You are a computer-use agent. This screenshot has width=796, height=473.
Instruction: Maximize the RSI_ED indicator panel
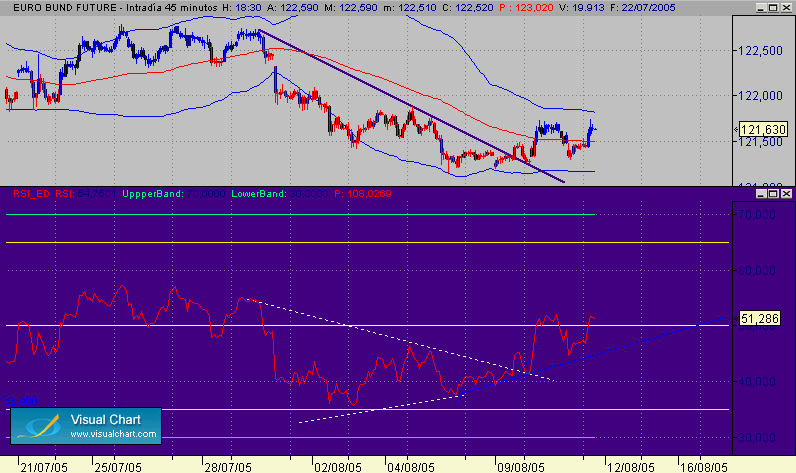(x=773, y=193)
